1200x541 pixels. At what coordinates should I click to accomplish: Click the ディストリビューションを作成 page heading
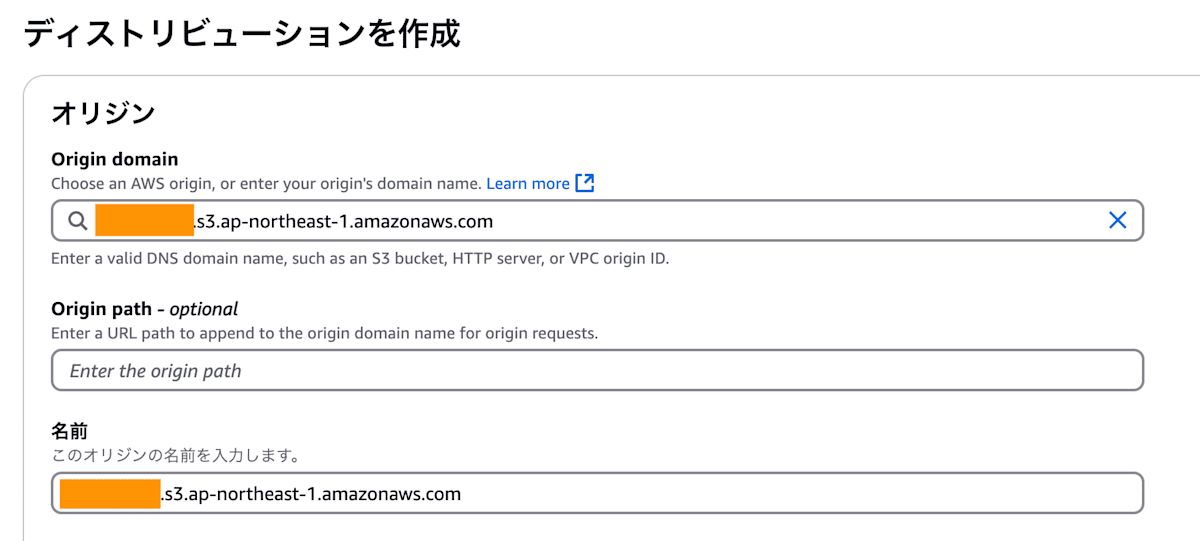(241, 33)
